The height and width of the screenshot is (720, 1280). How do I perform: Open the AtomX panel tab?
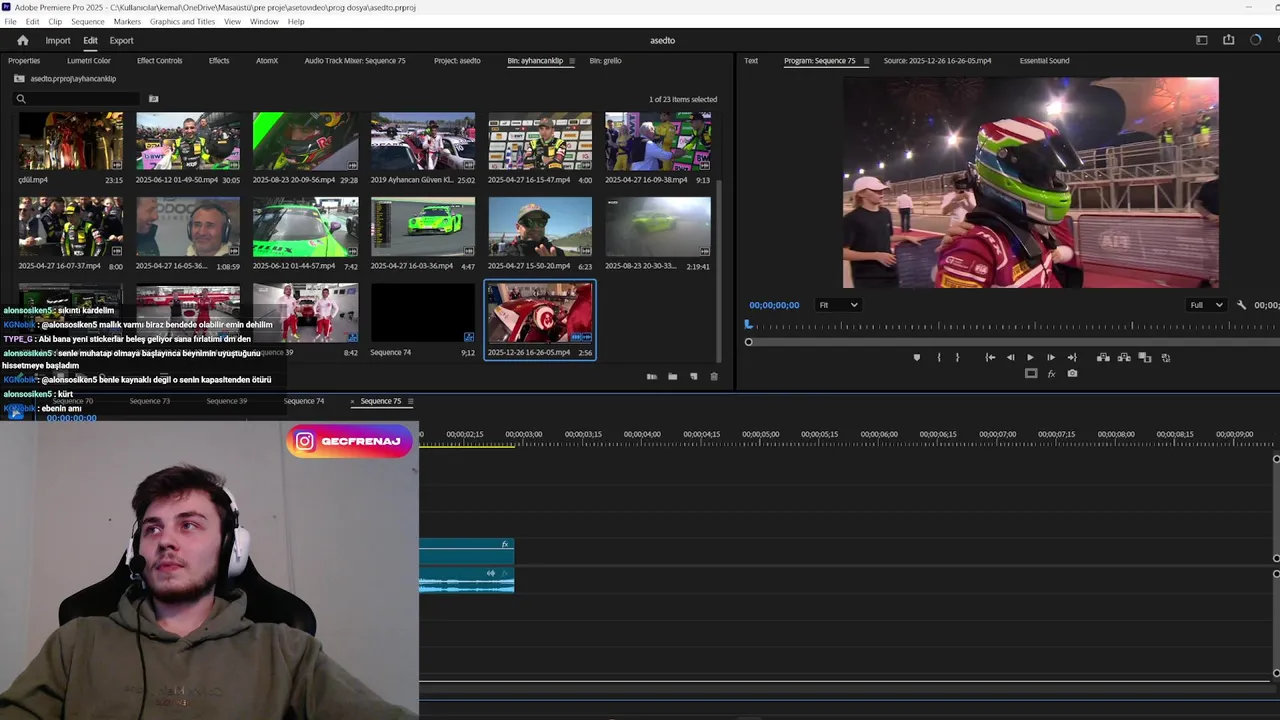coord(267,61)
